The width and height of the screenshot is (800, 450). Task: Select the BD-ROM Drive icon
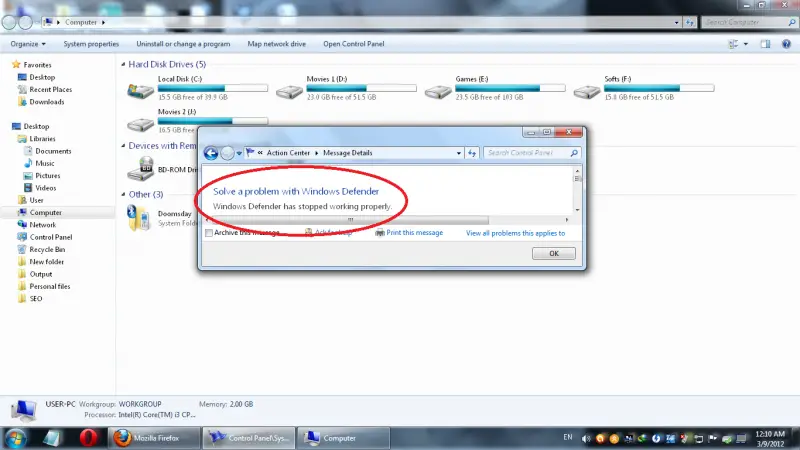[140, 168]
